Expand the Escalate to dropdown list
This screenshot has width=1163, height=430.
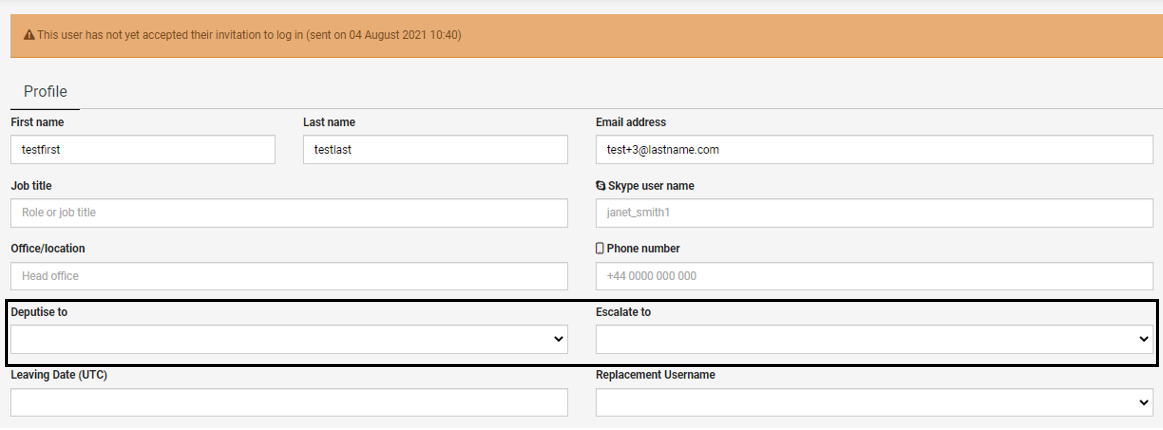click(874, 339)
